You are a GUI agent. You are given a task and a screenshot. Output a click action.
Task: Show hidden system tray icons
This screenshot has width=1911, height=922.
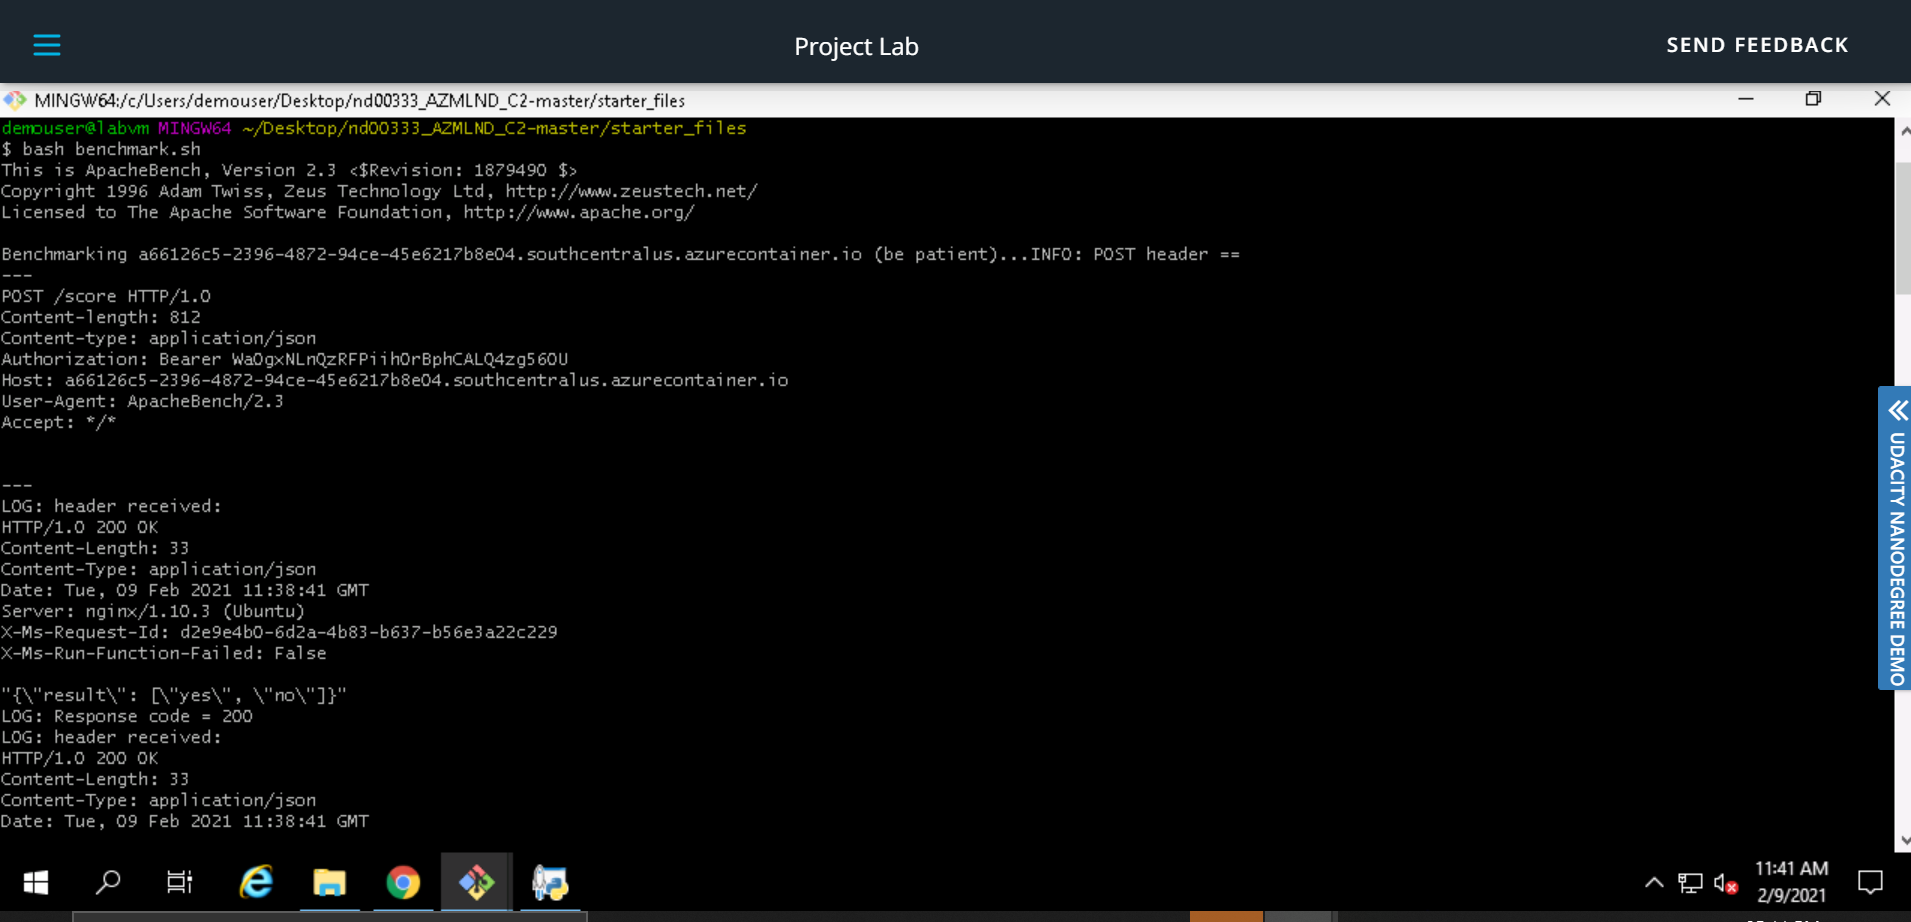point(1654,882)
